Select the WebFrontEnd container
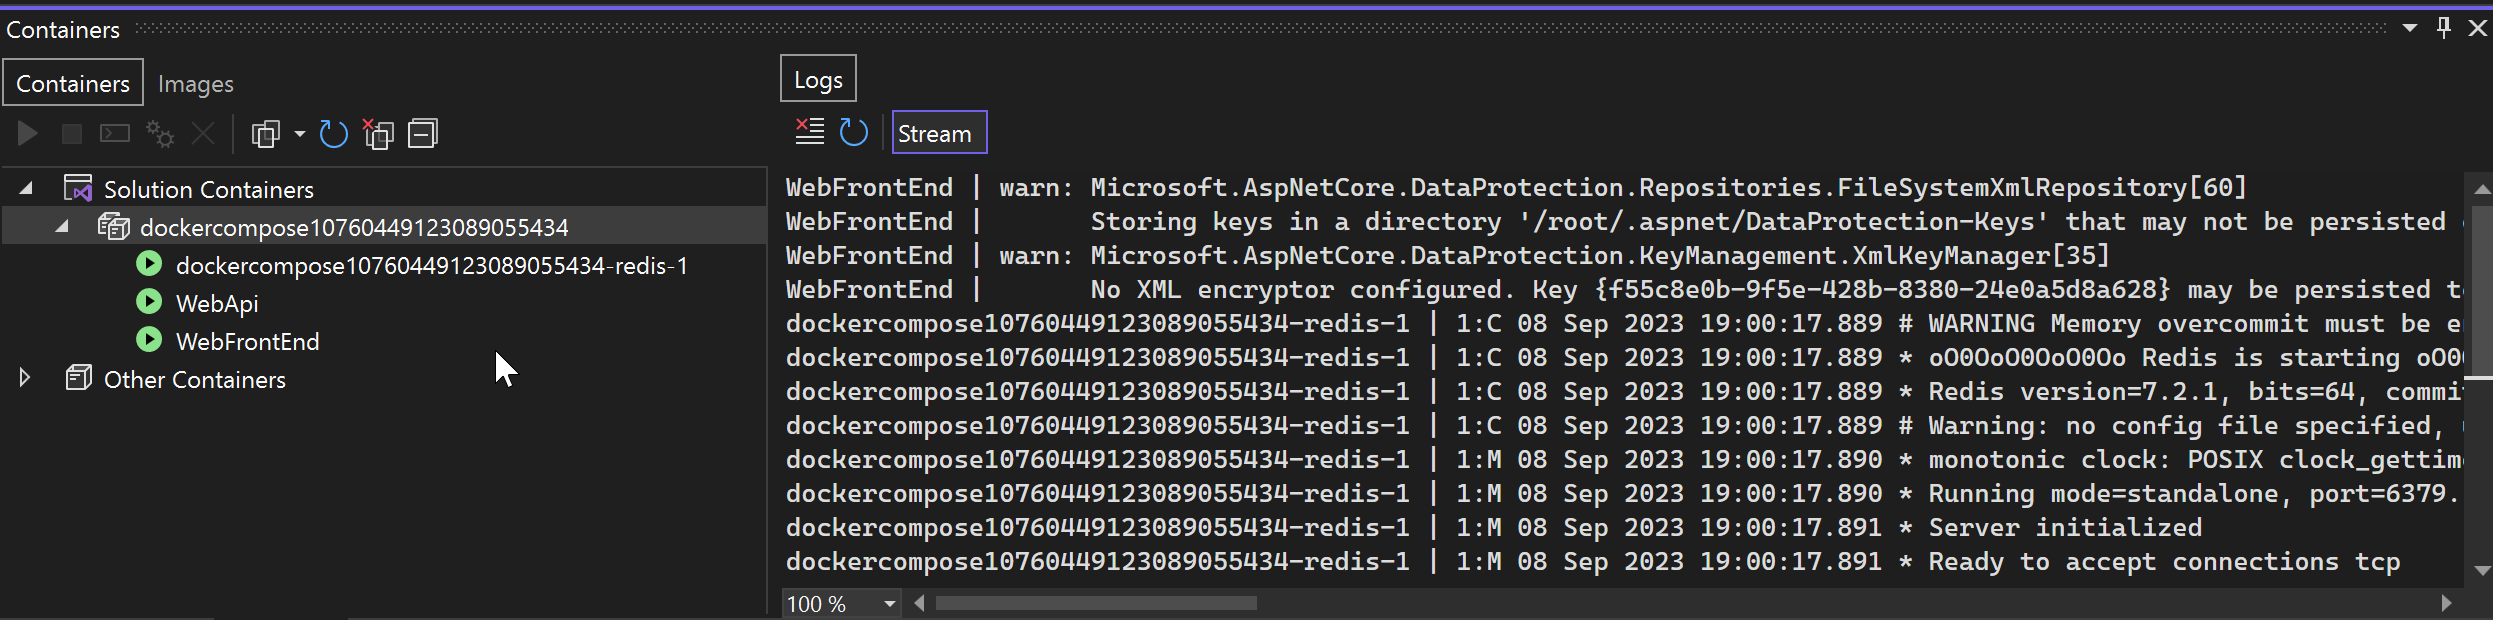This screenshot has height=620, width=2493. click(x=247, y=341)
